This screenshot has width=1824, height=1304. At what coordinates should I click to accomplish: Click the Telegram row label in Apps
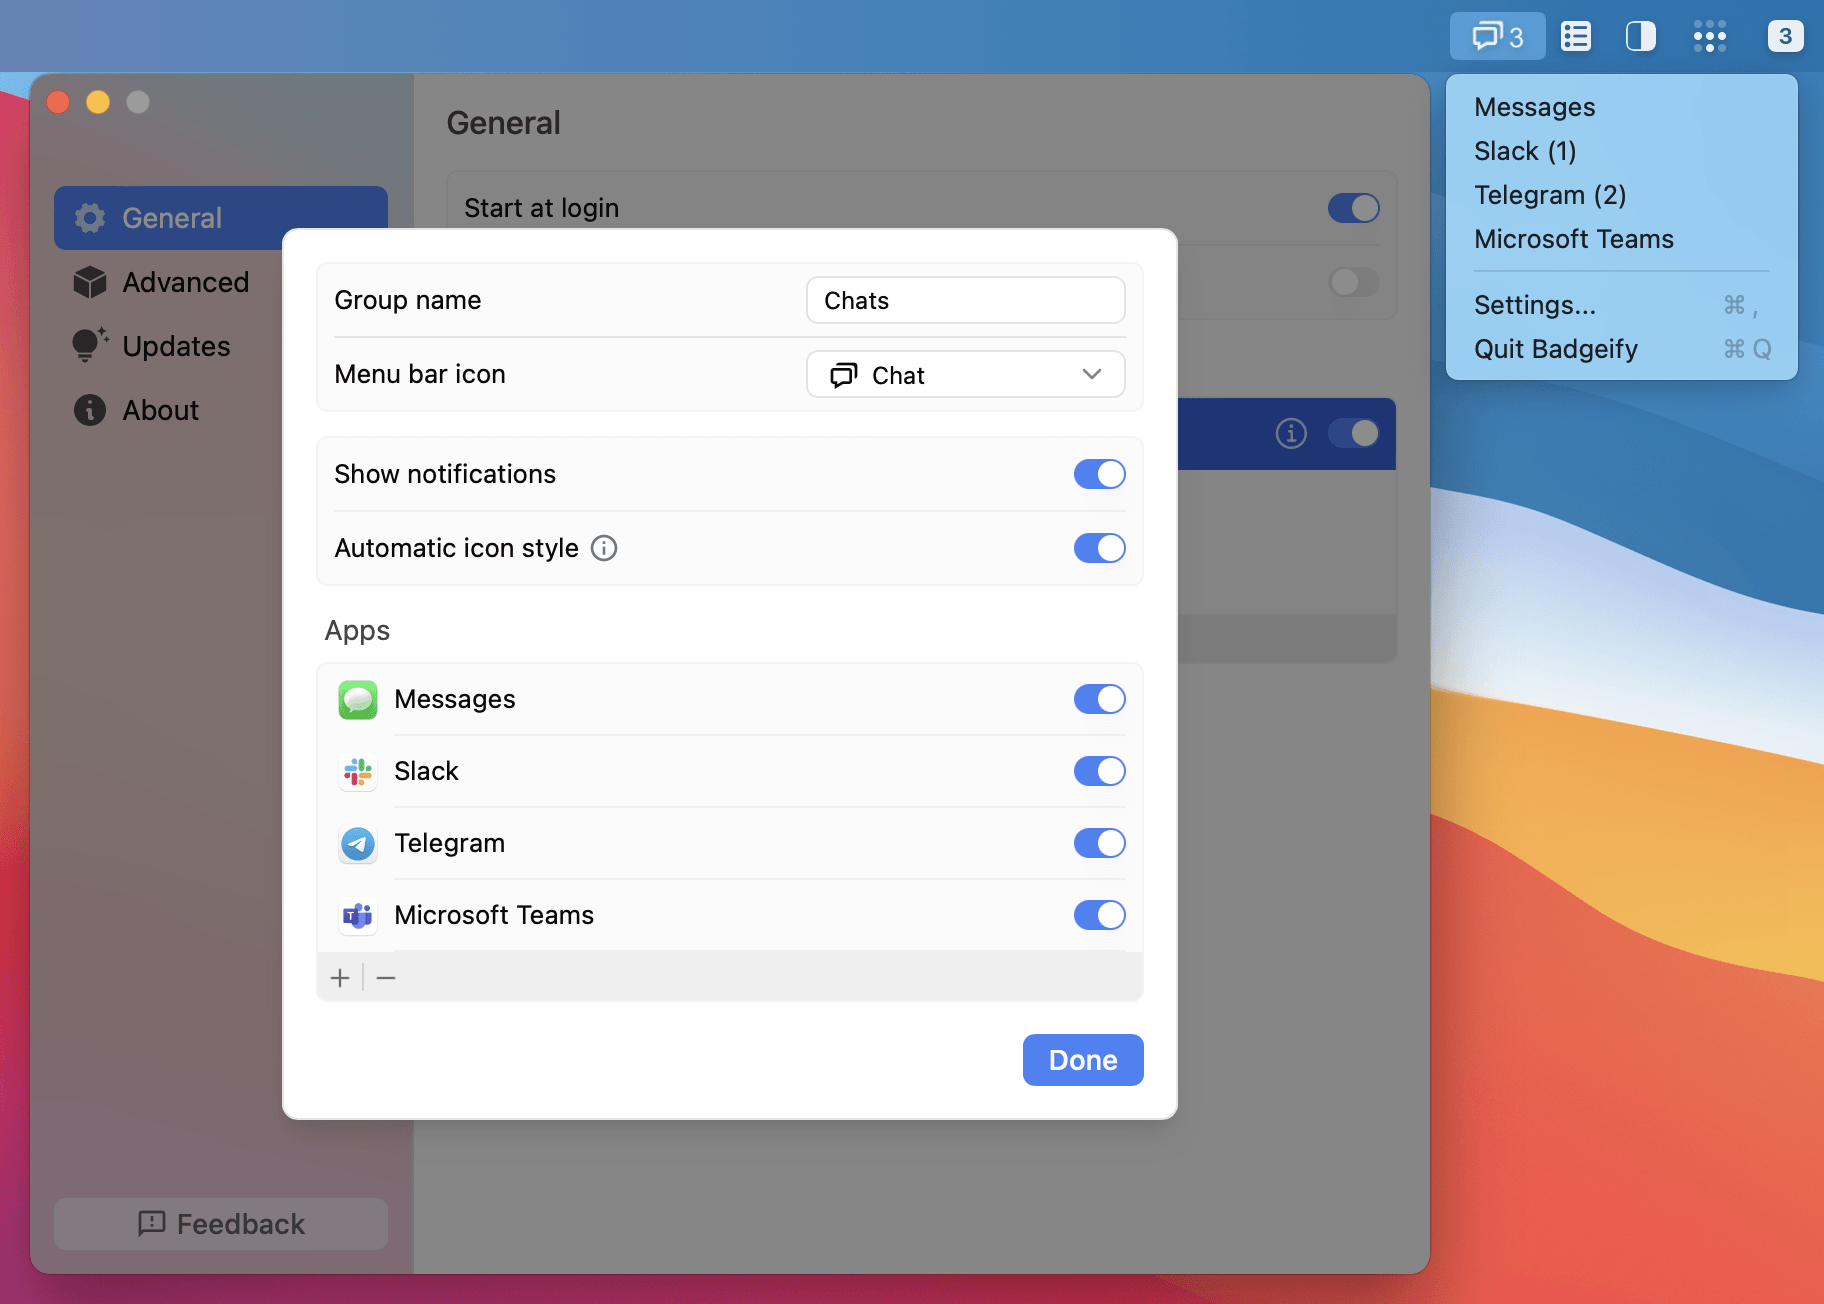point(450,843)
